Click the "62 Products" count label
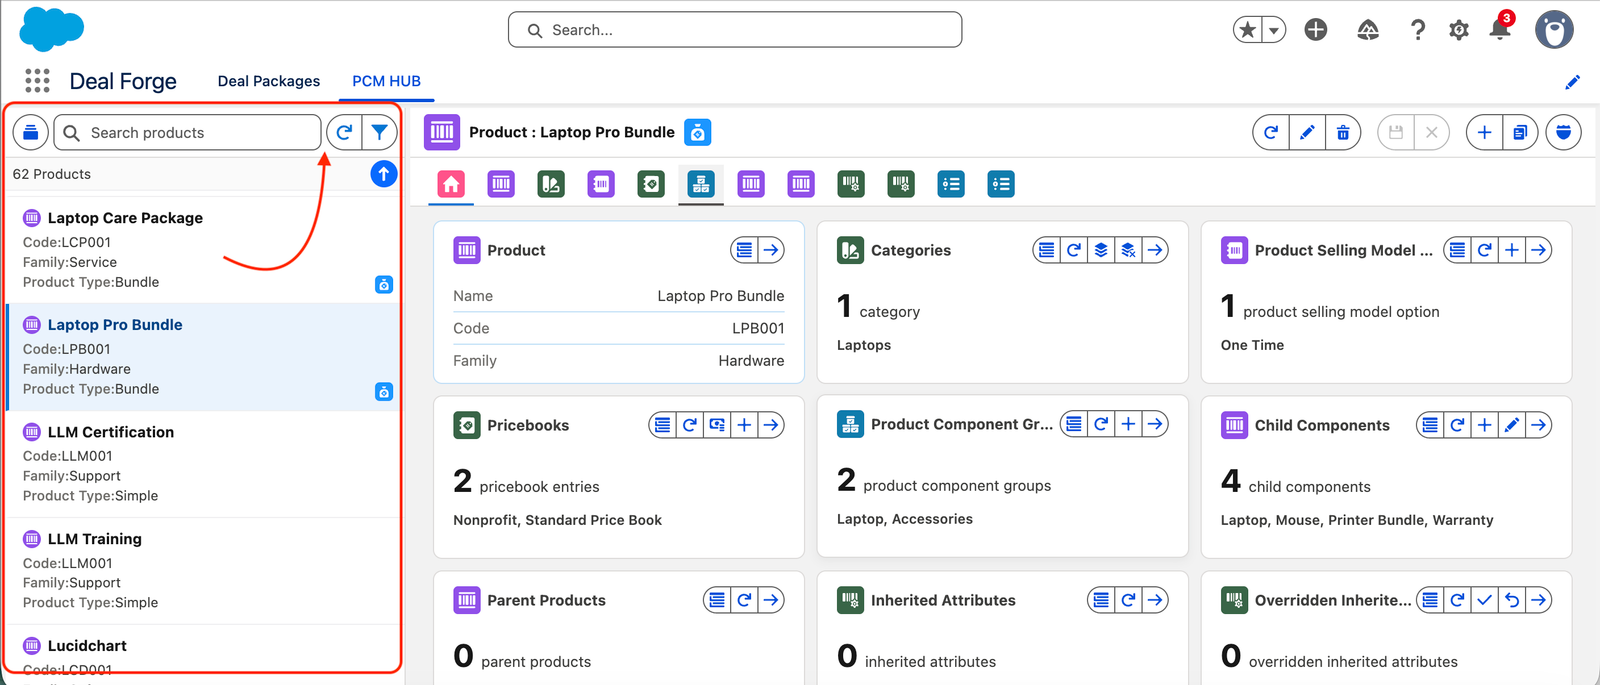This screenshot has height=685, width=1600. click(52, 174)
